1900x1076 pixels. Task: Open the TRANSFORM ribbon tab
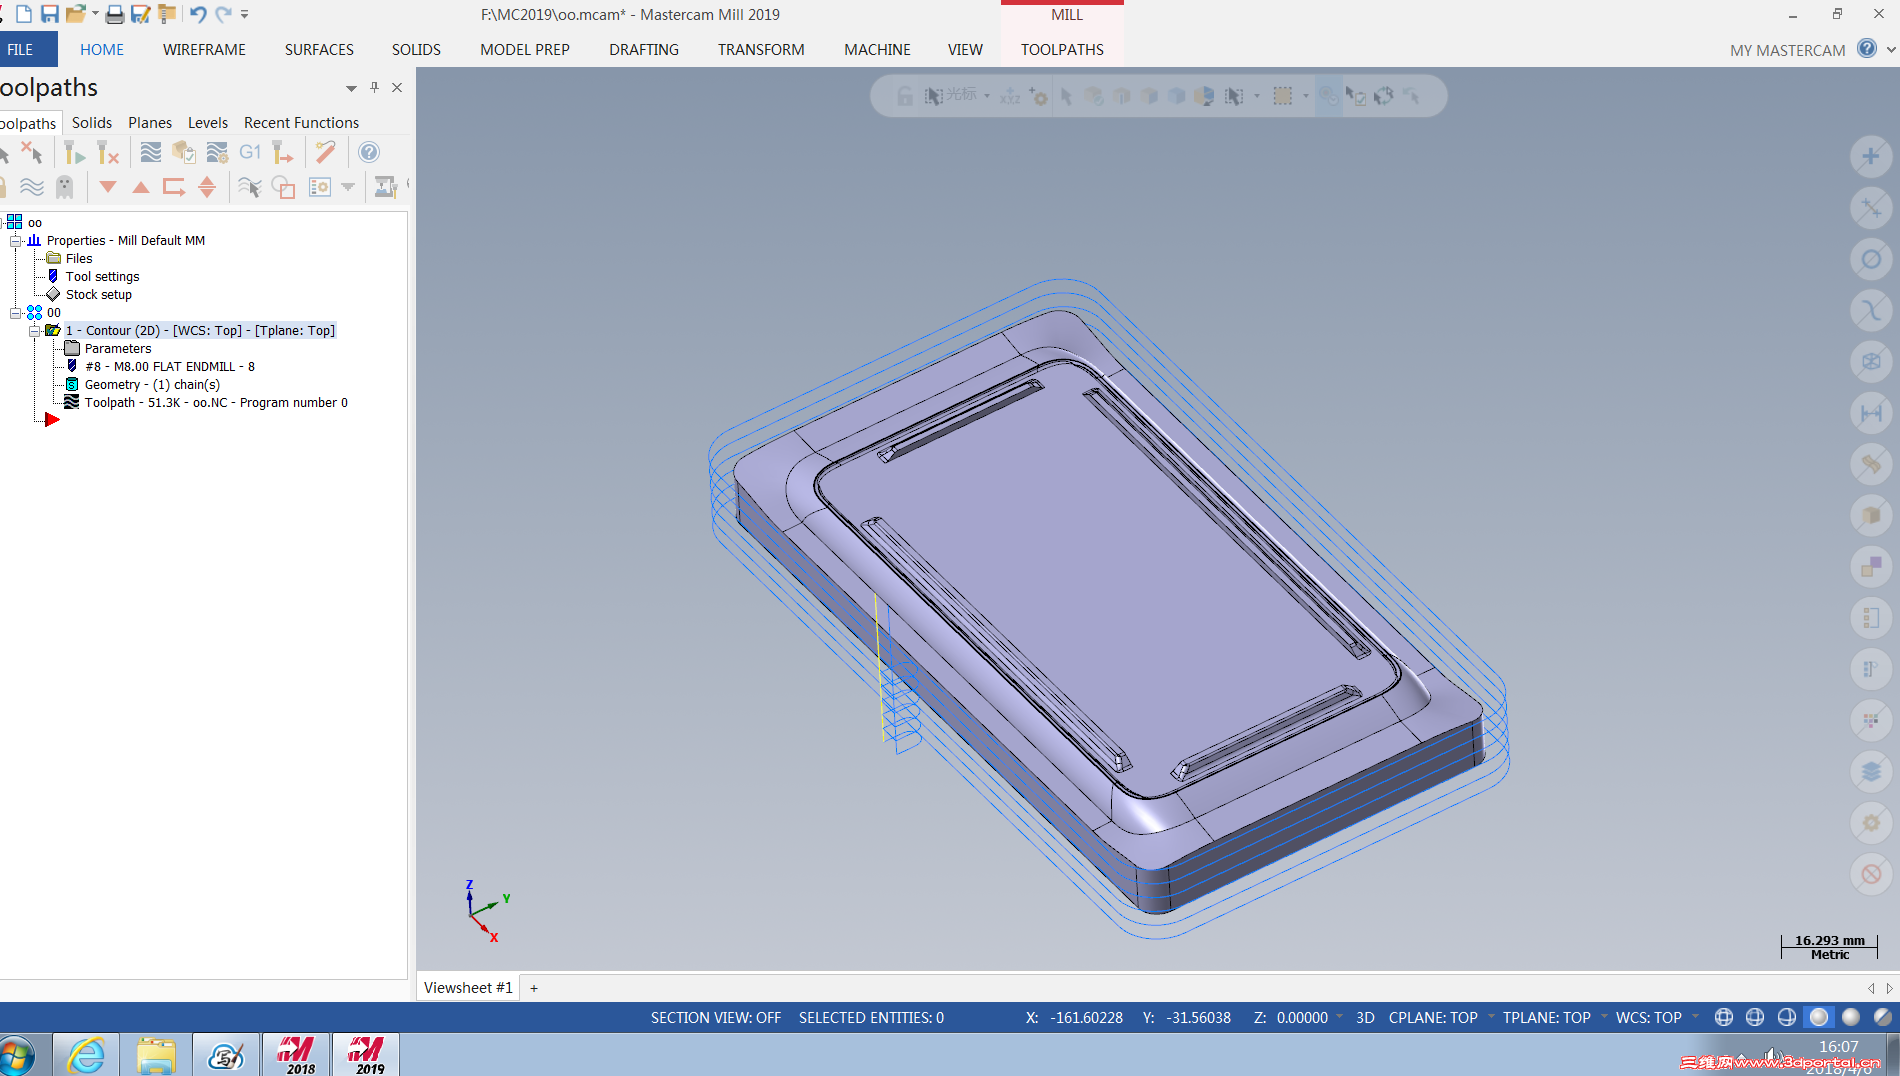coord(761,49)
